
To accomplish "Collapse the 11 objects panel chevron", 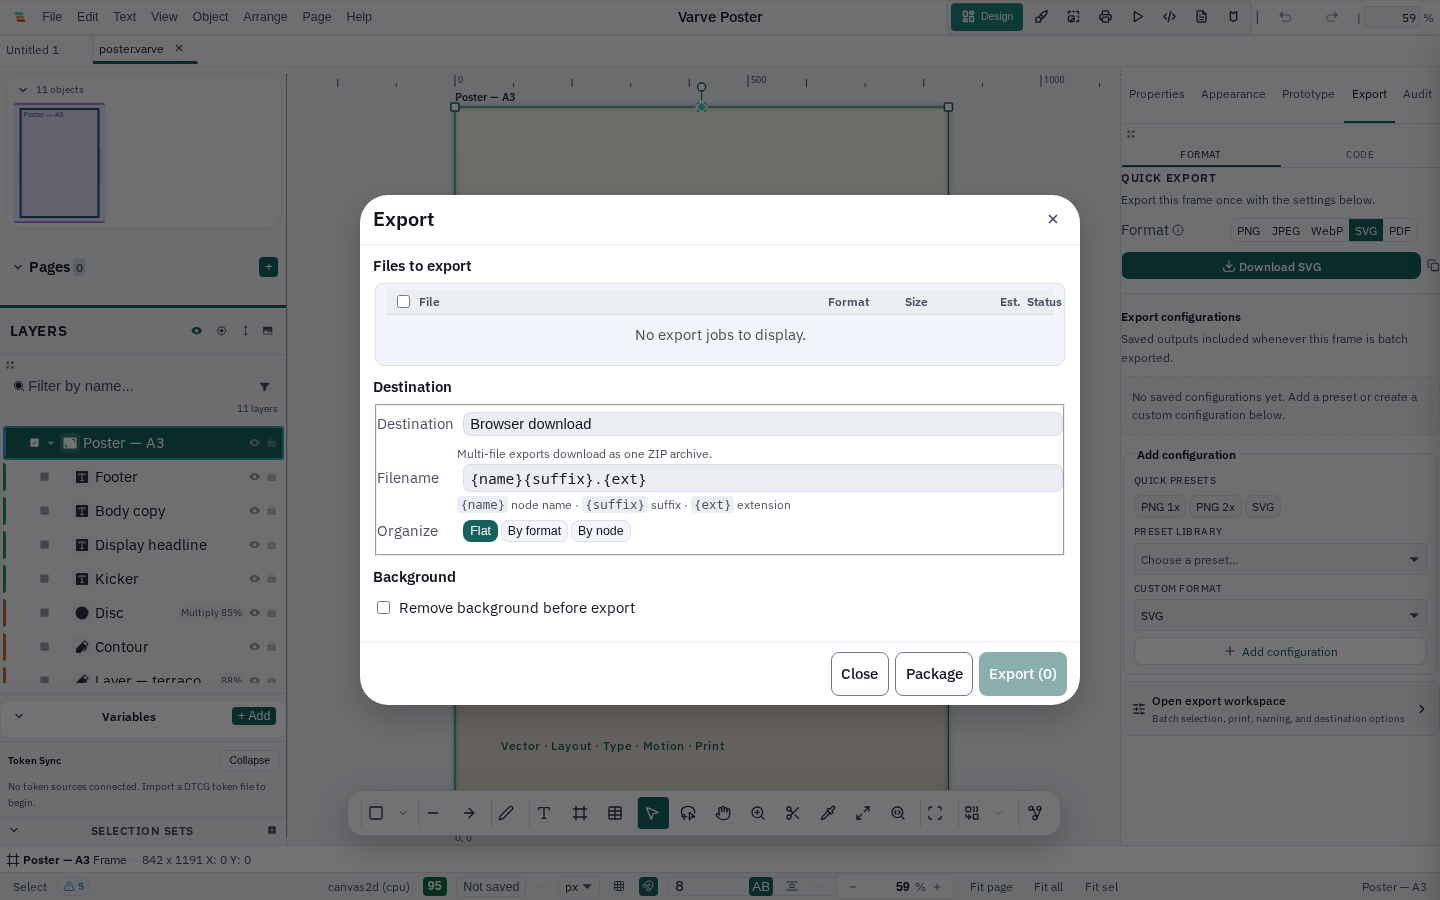I will click(x=23, y=90).
